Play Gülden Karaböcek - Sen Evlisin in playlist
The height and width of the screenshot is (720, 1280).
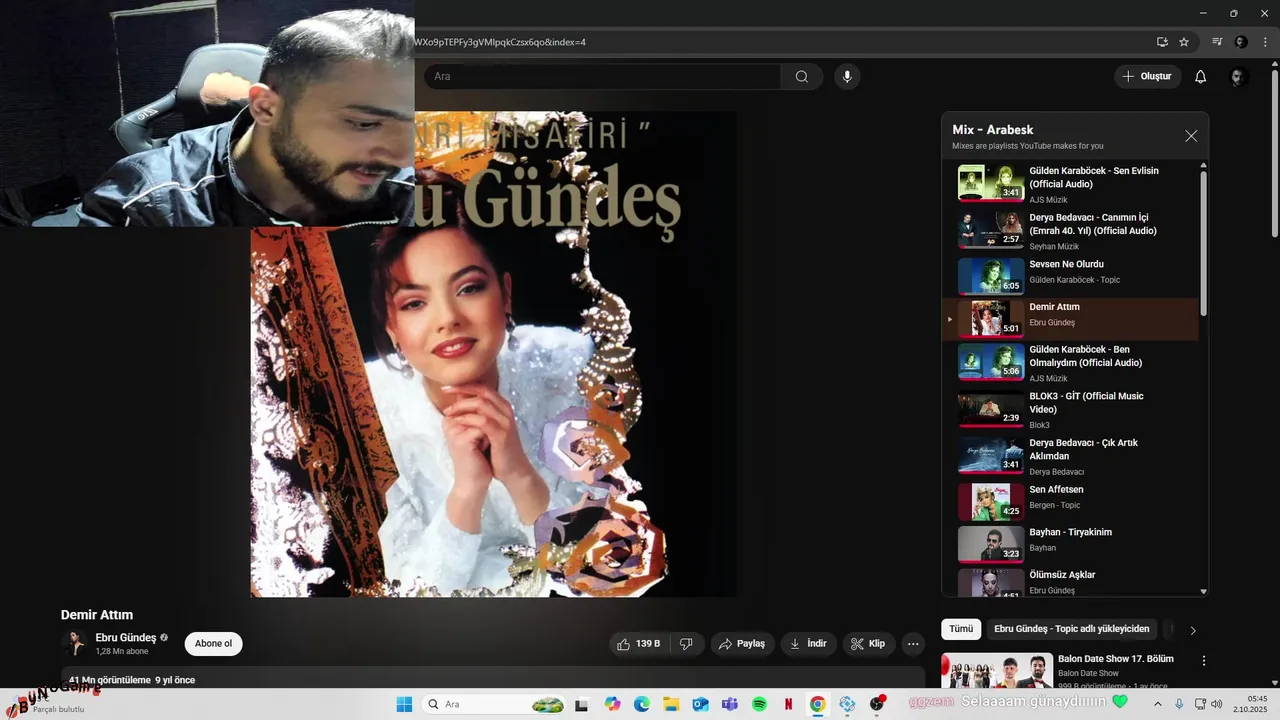(x=1070, y=184)
